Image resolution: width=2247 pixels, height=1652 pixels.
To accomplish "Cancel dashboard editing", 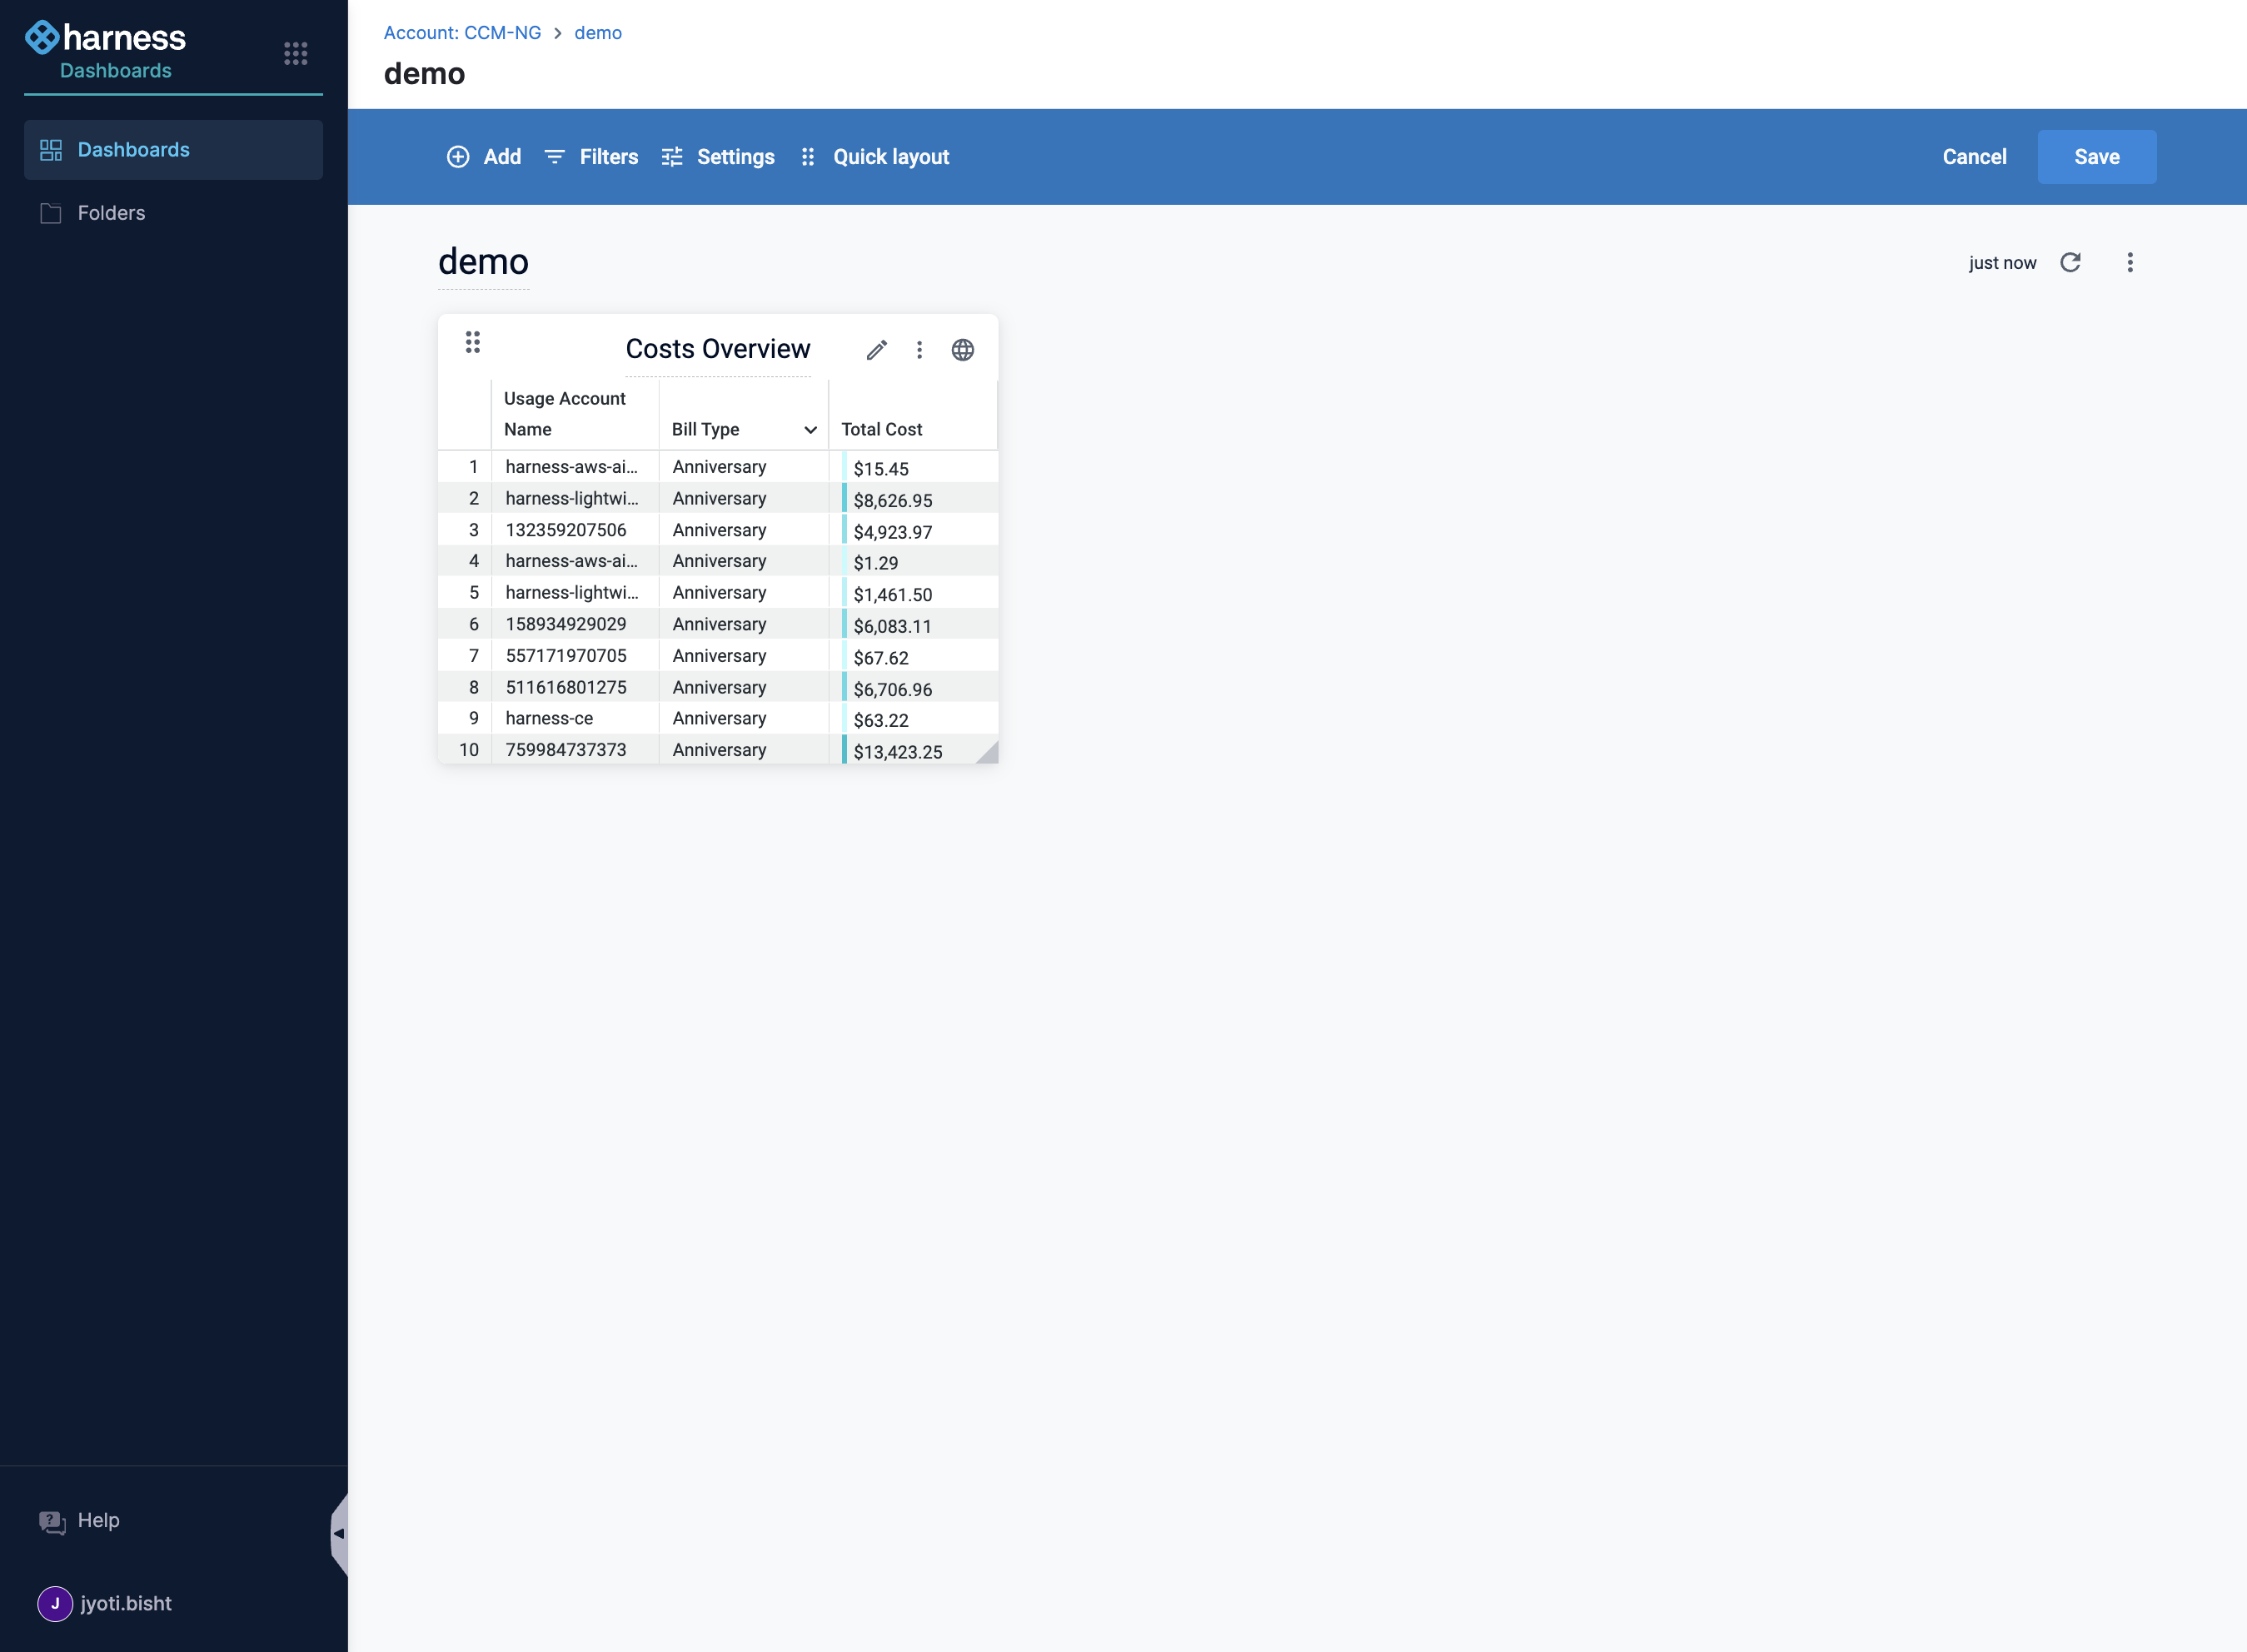I will point(1974,157).
